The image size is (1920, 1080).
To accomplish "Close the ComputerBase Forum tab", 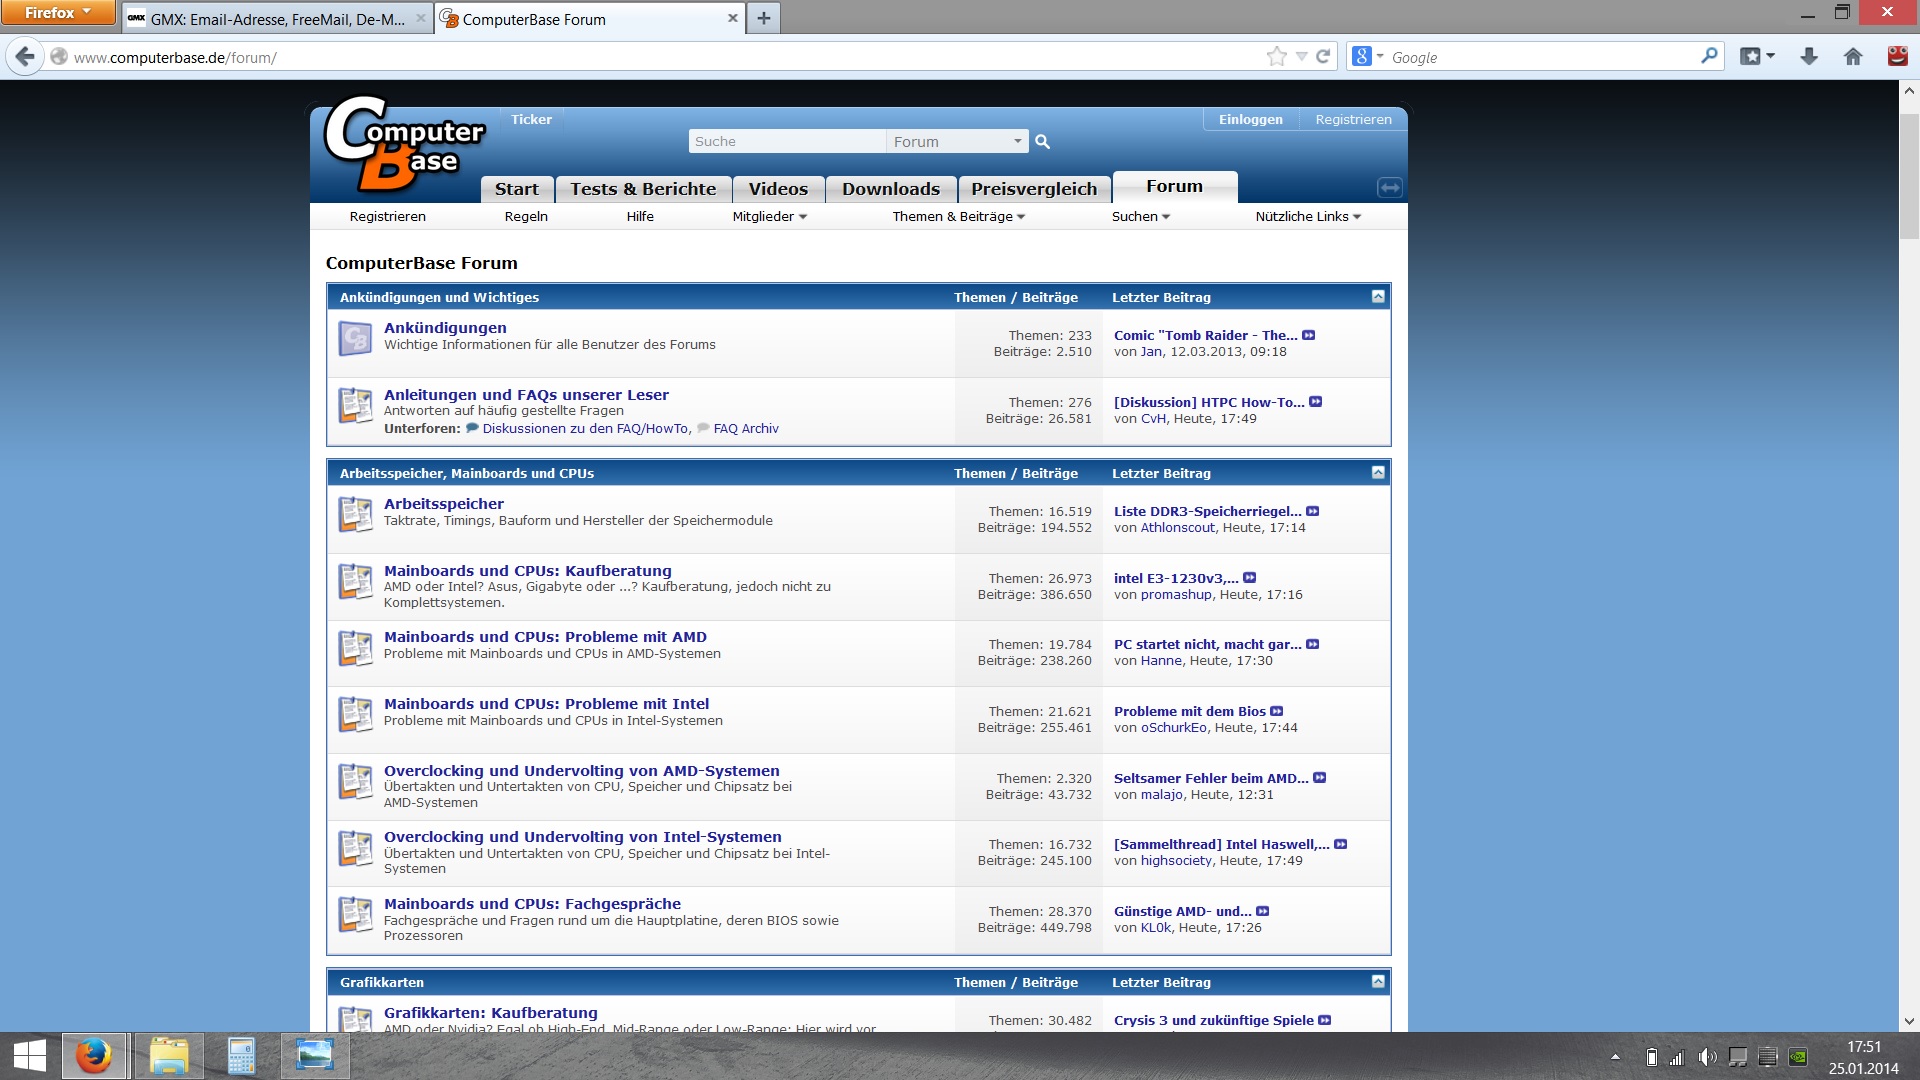I will point(732,18).
